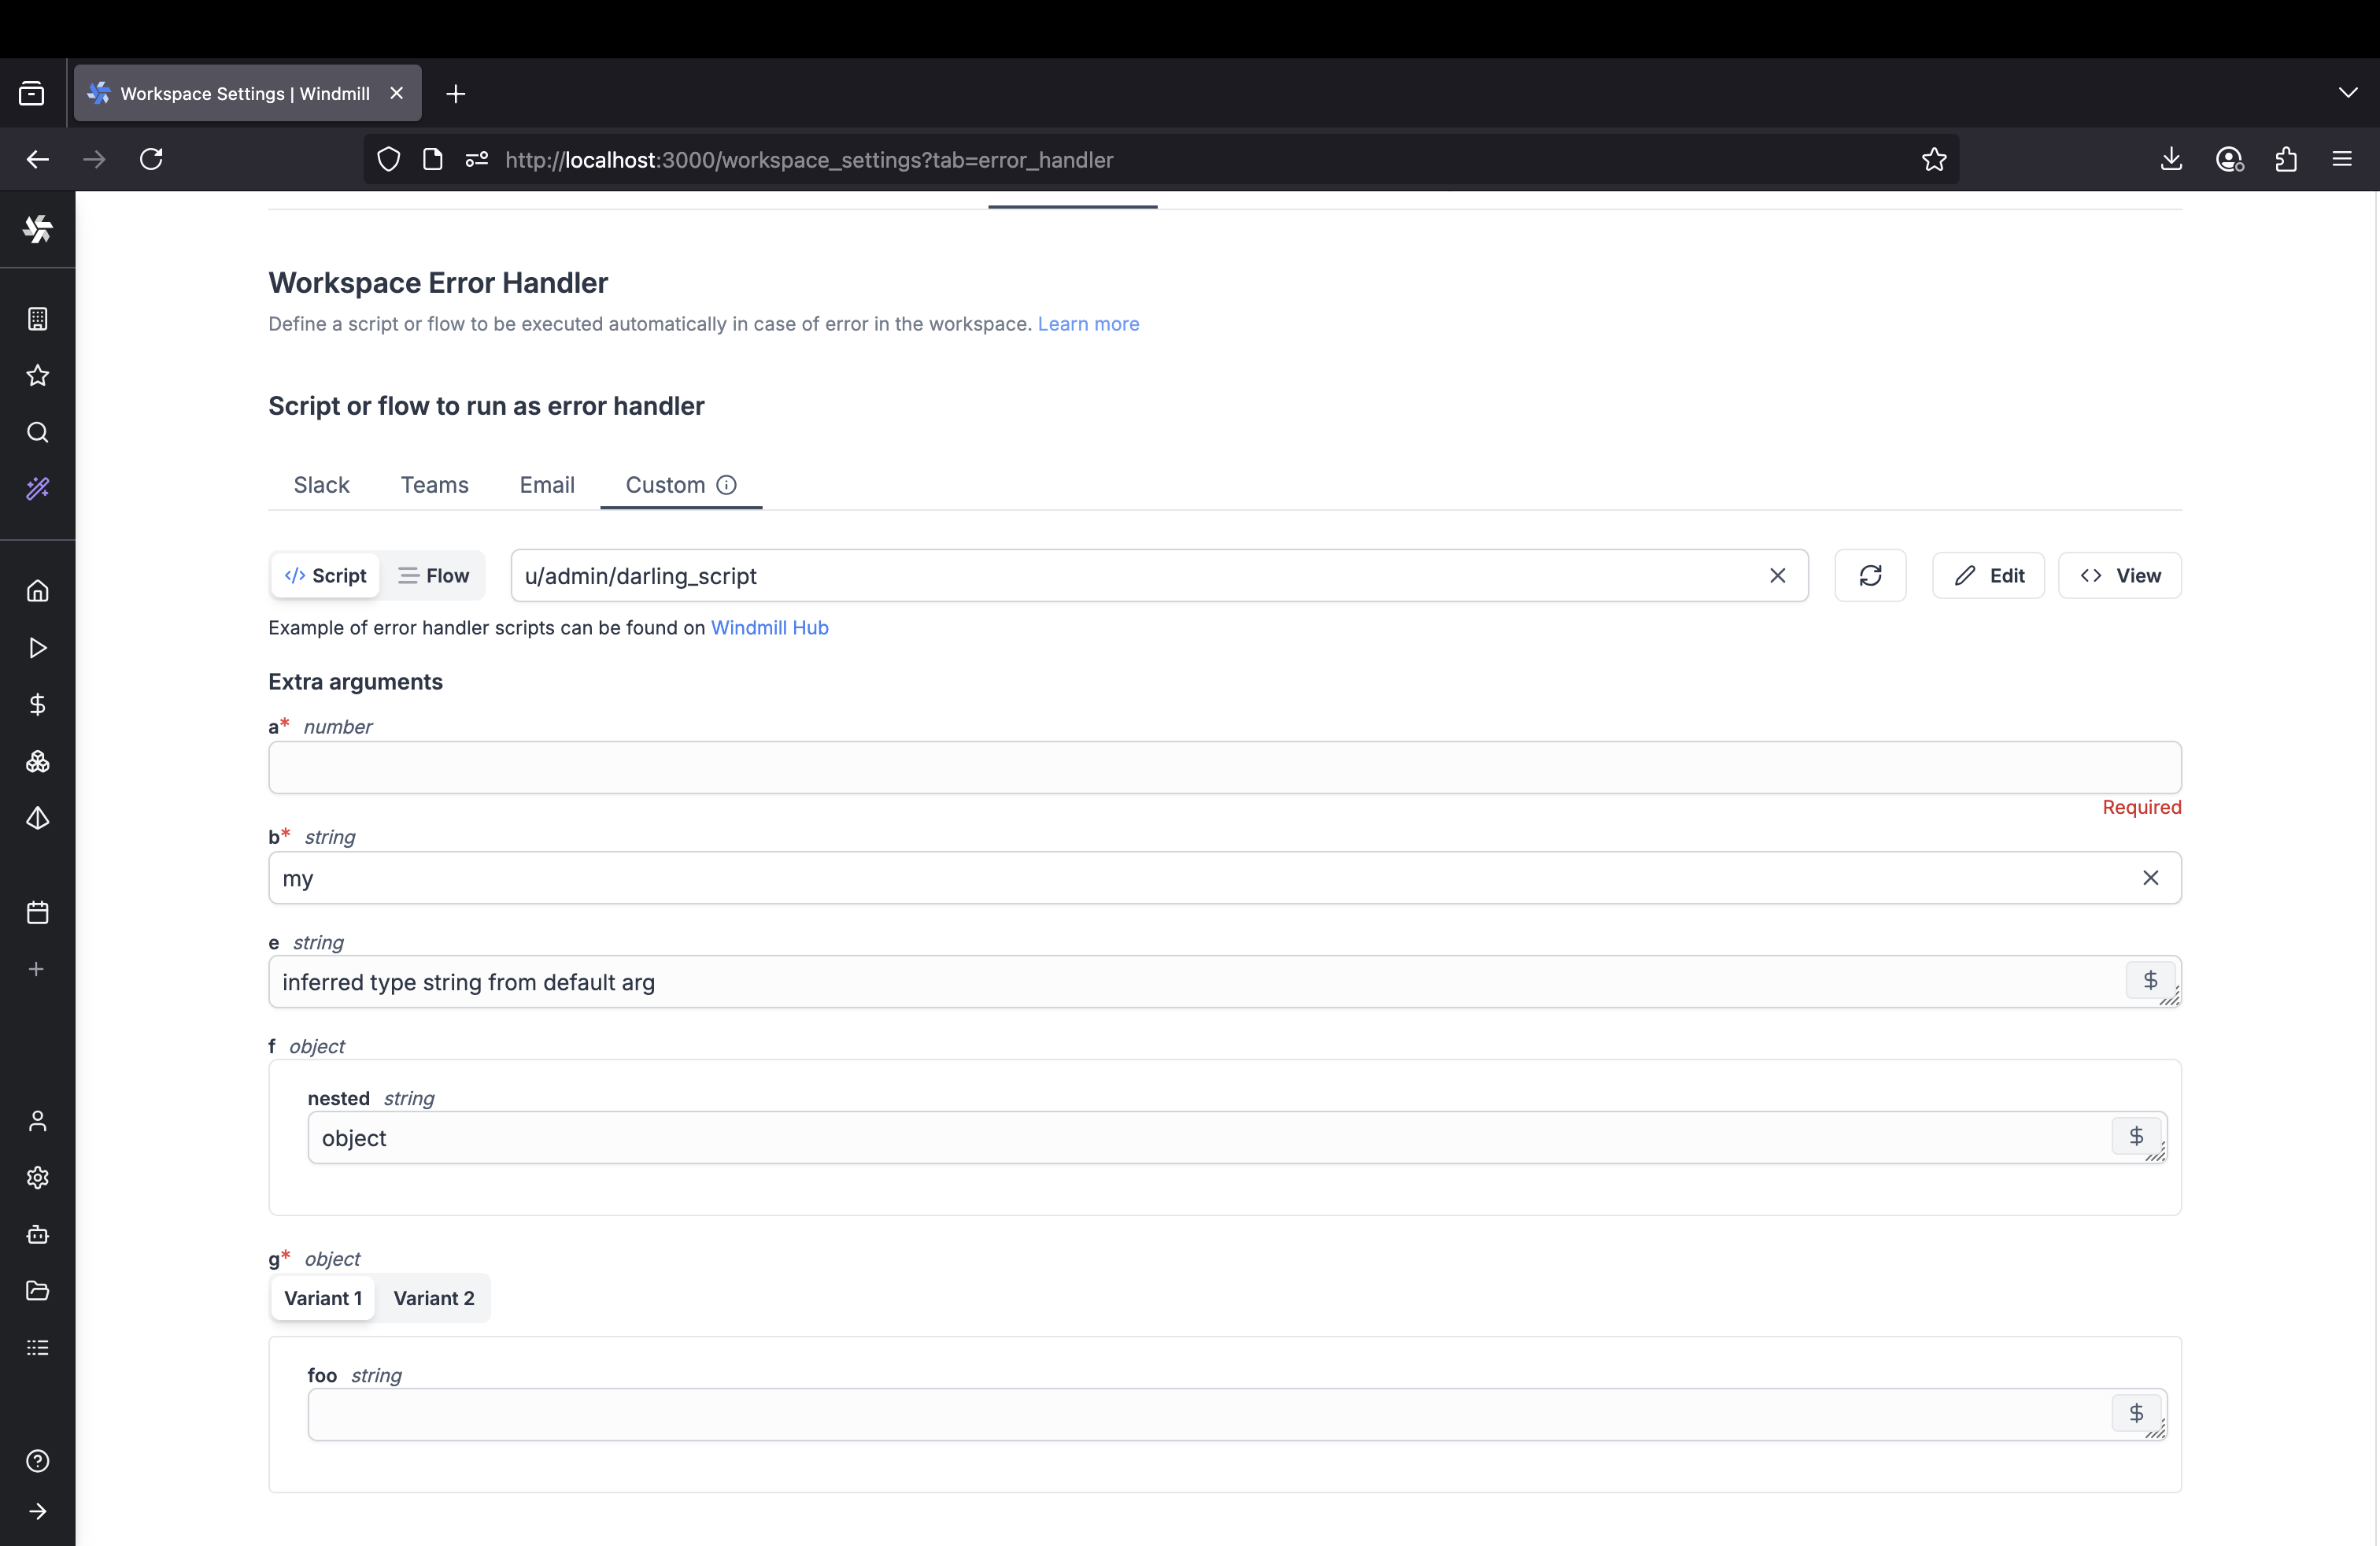Select the AI magic wand sidebar icon
This screenshot has width=2380, height=1546.
[37, 489]
